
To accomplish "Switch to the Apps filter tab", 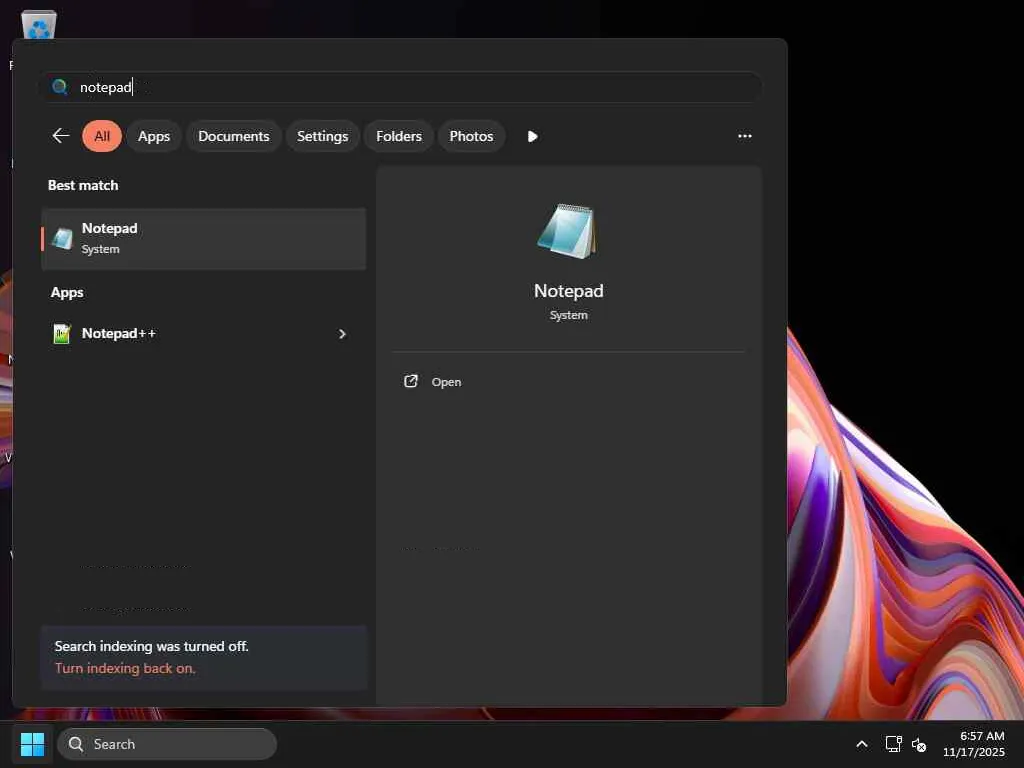I will 153,136.
